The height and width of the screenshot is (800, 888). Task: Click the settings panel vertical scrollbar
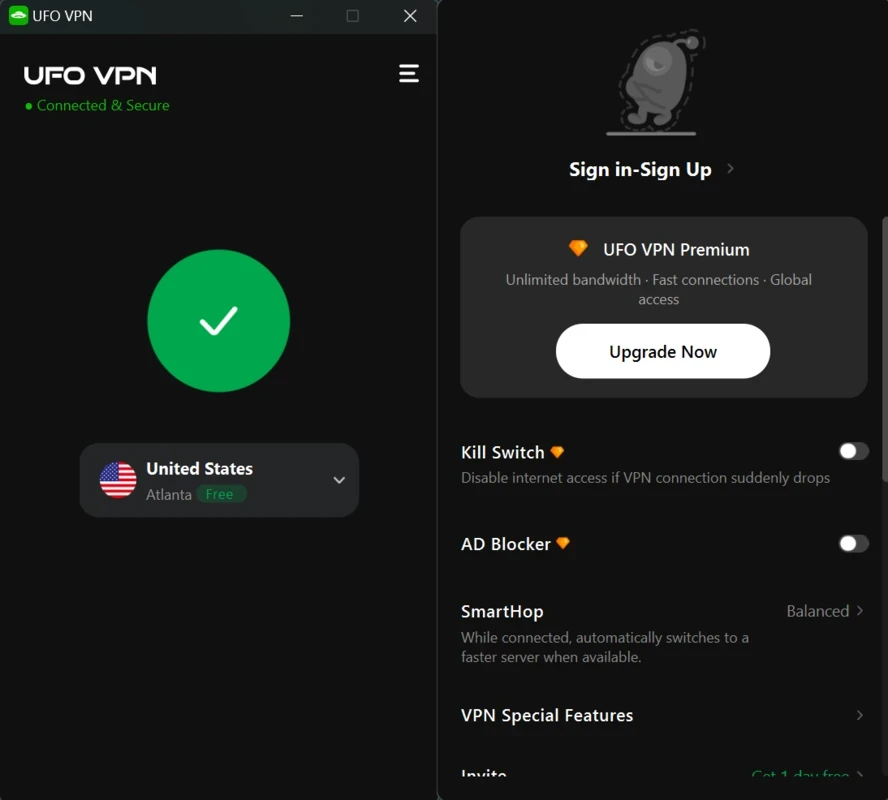[x=885, y=349]
